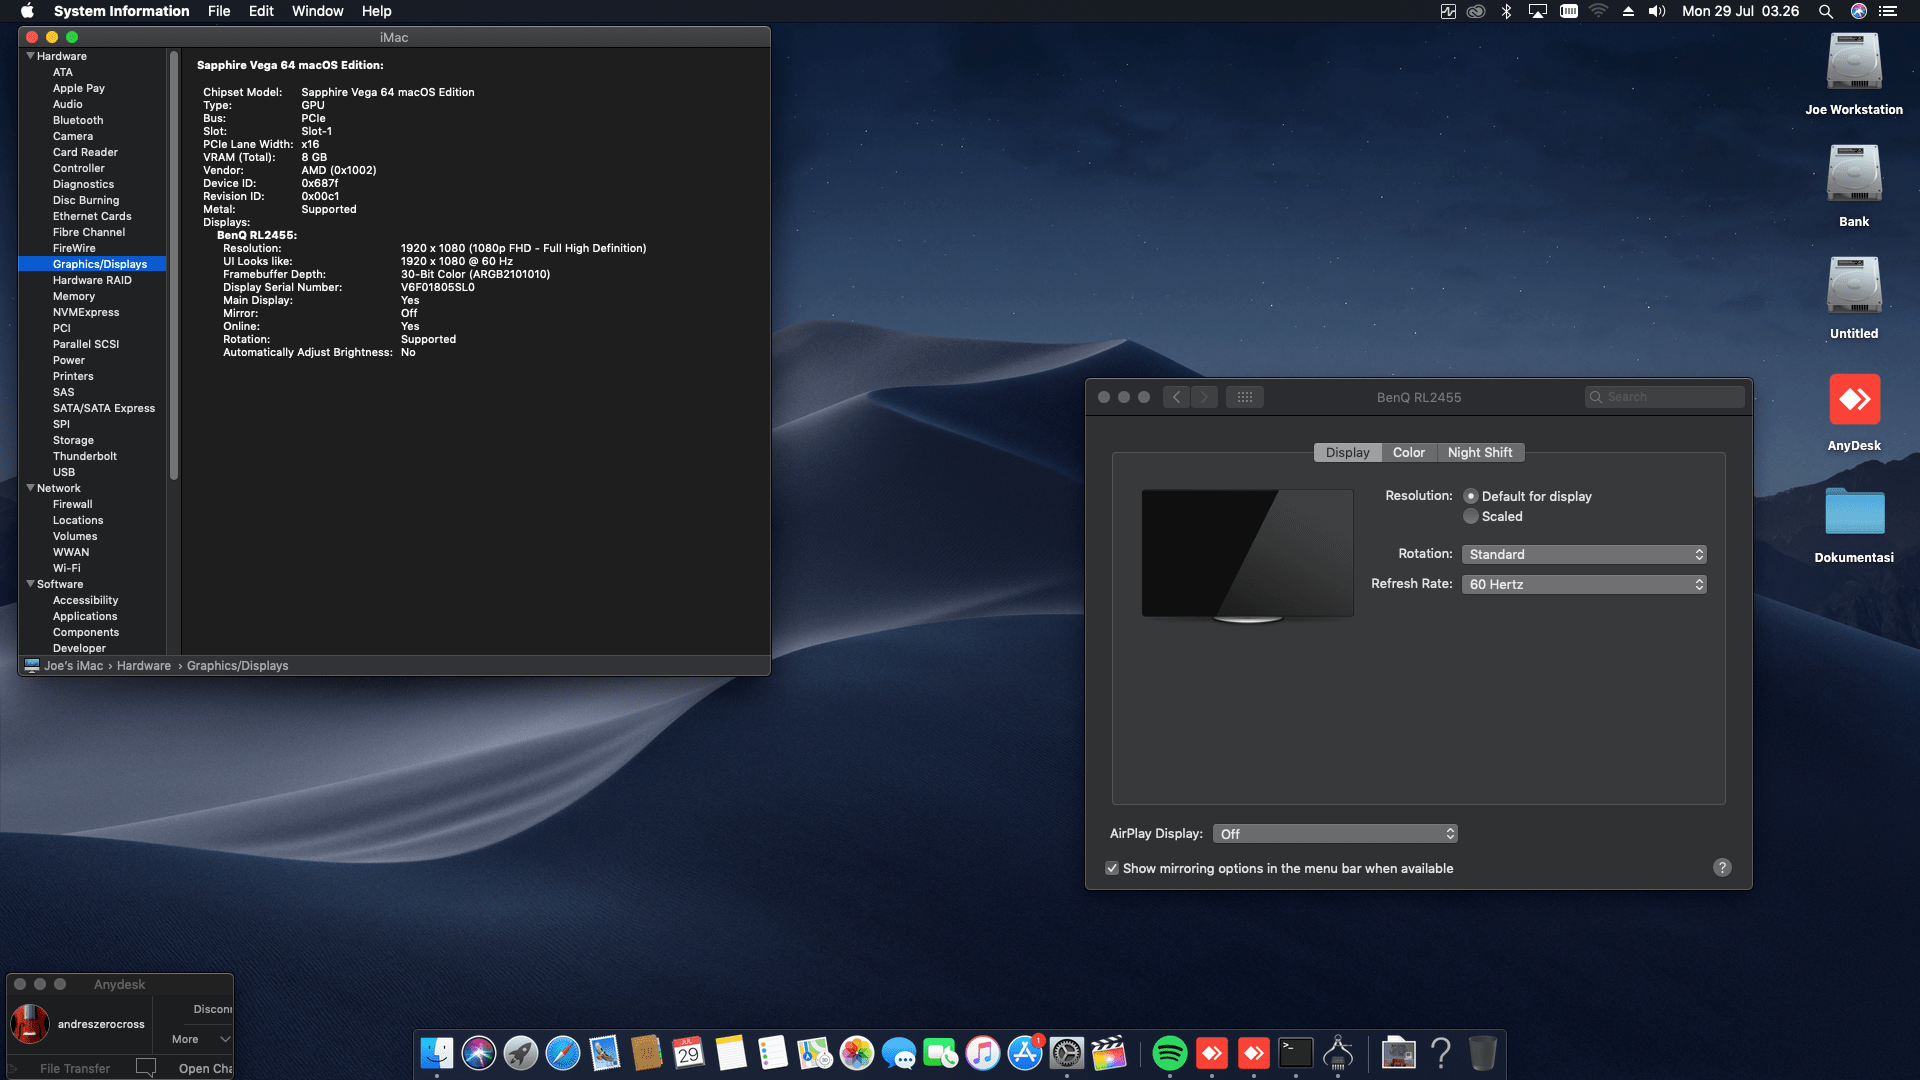Image resolution: width=1920 pixels, height=1080 pixels.
Task: Select Memory in hardware sidebar
Action: [x=74, y=296]
